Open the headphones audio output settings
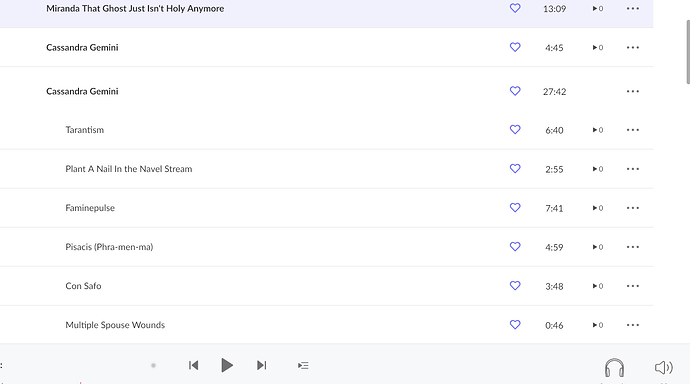 pos(614,368)
